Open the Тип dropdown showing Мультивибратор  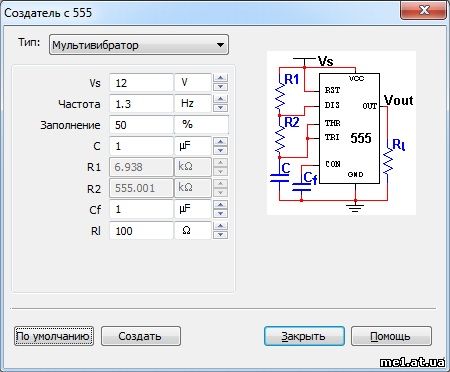(139, 45)
